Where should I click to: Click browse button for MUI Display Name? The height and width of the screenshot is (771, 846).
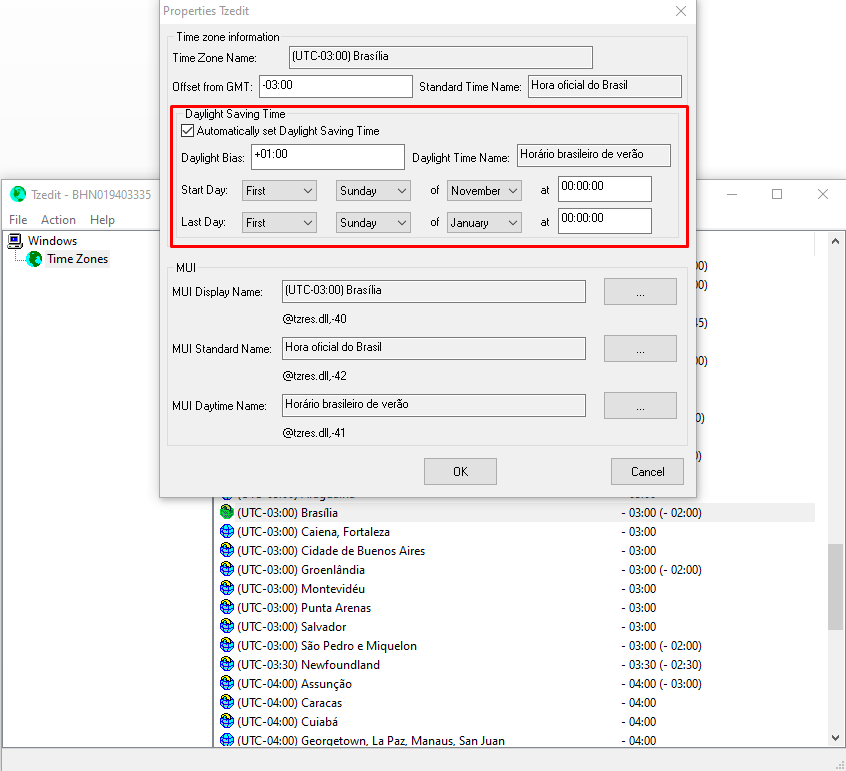[x=640, y=292]
